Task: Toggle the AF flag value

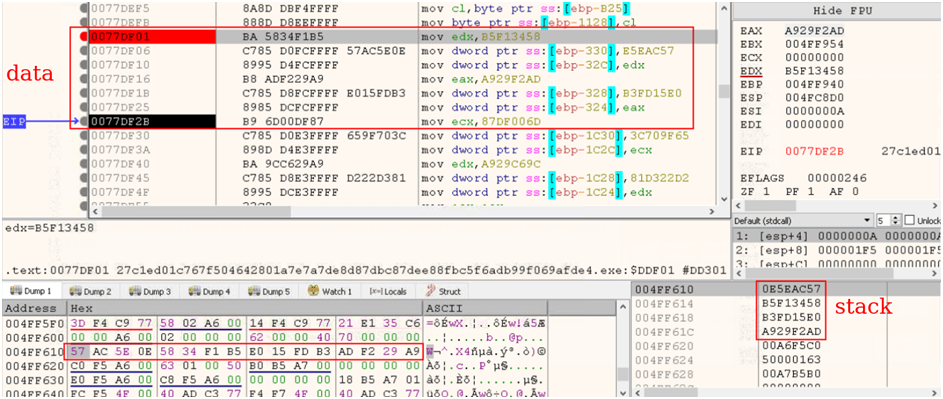Action: [856, 192]
